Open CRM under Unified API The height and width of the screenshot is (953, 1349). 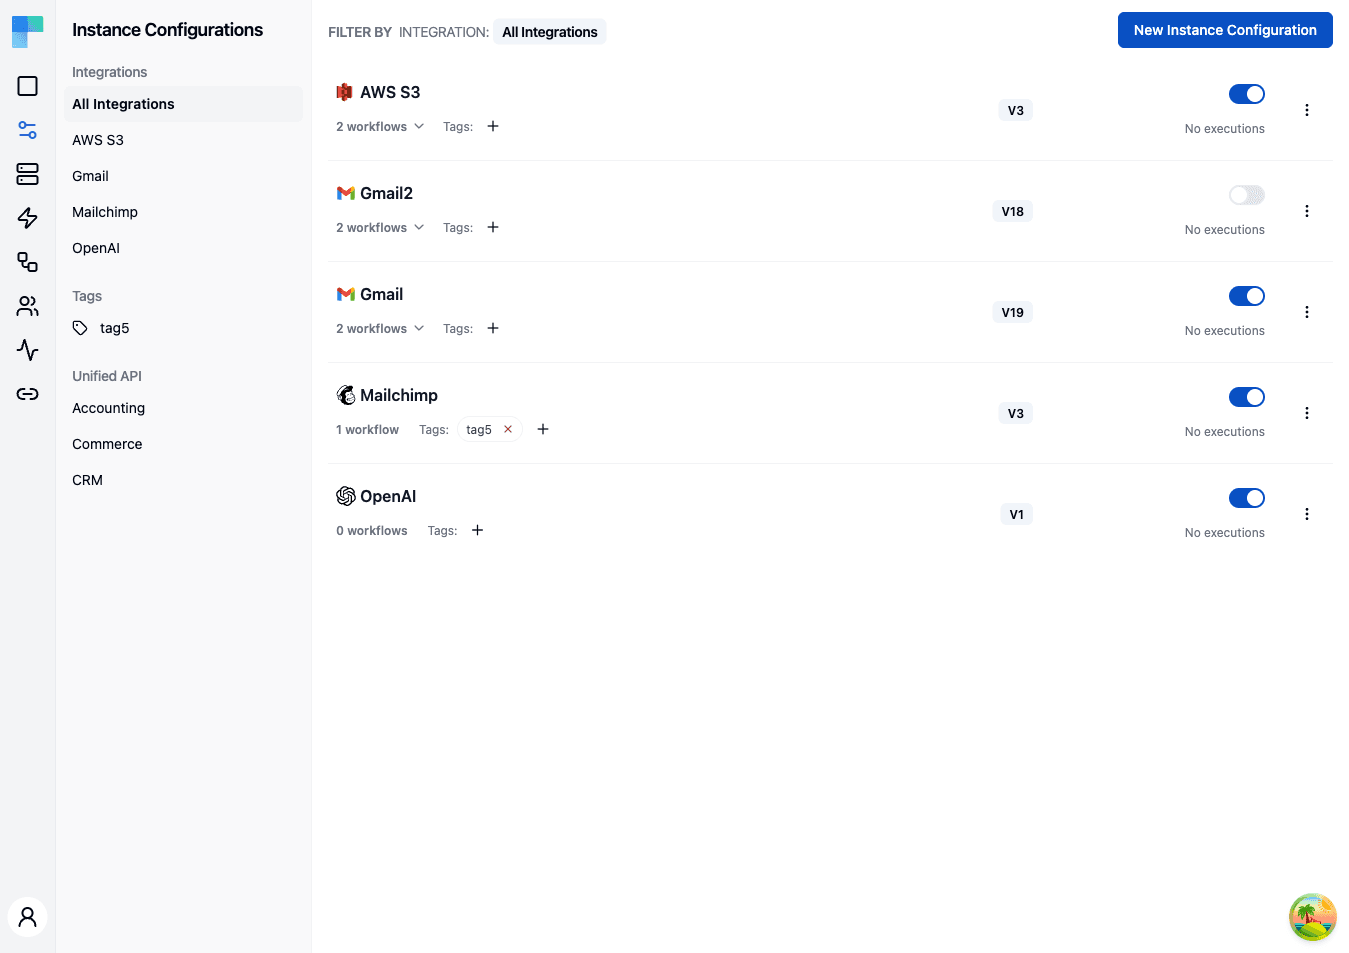183,480
